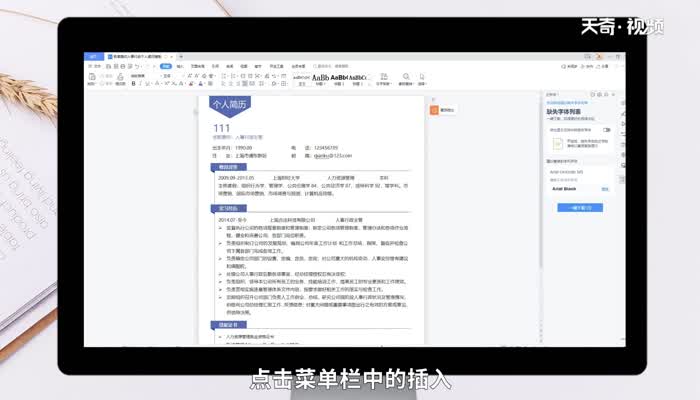Screen dimensions: 700x400
Task: Apply superscript formatting
Action: coord(167,83)
